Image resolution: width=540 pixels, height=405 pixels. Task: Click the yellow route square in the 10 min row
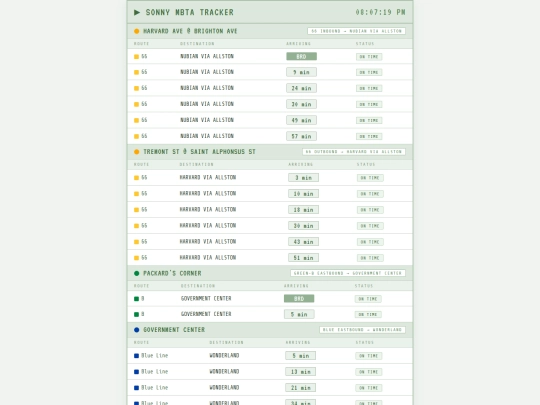(136, 194)
